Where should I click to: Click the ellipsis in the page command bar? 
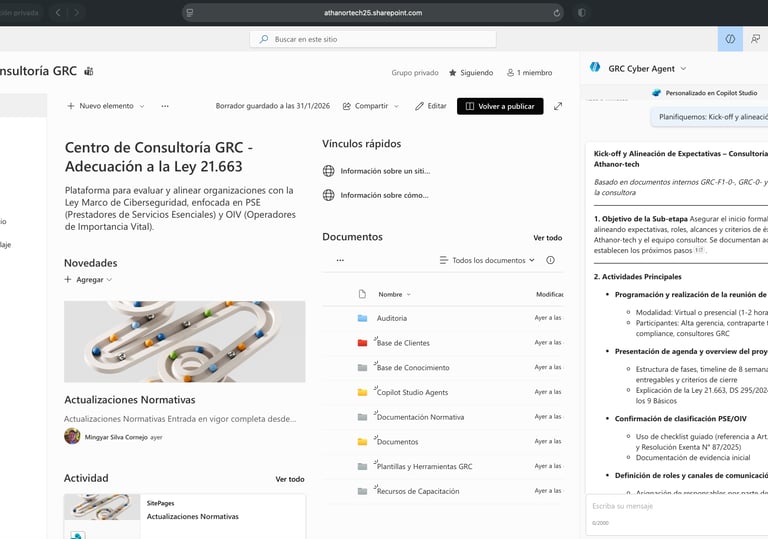[x=165, y=106]
